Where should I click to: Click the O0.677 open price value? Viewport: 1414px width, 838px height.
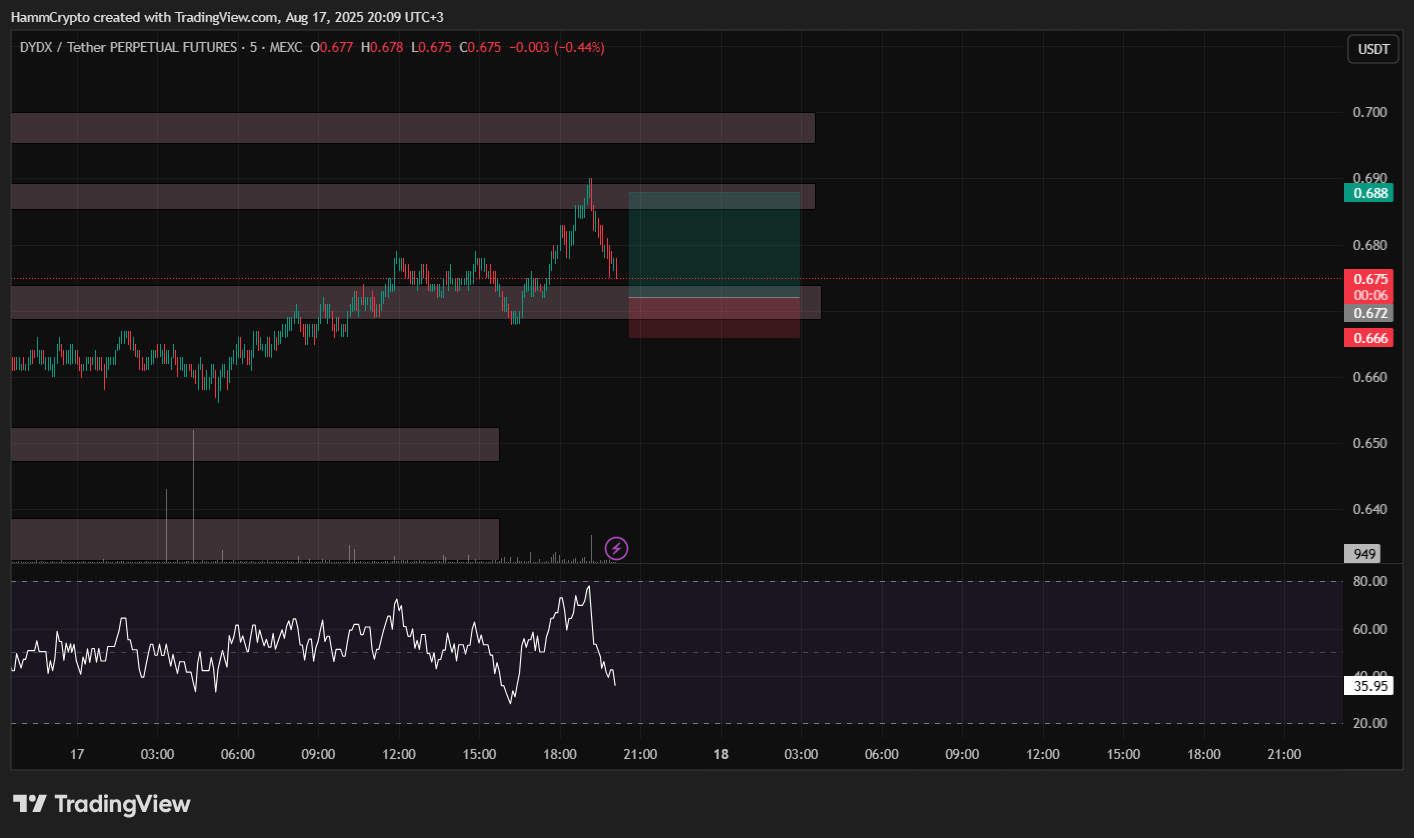tap(332, 47)
